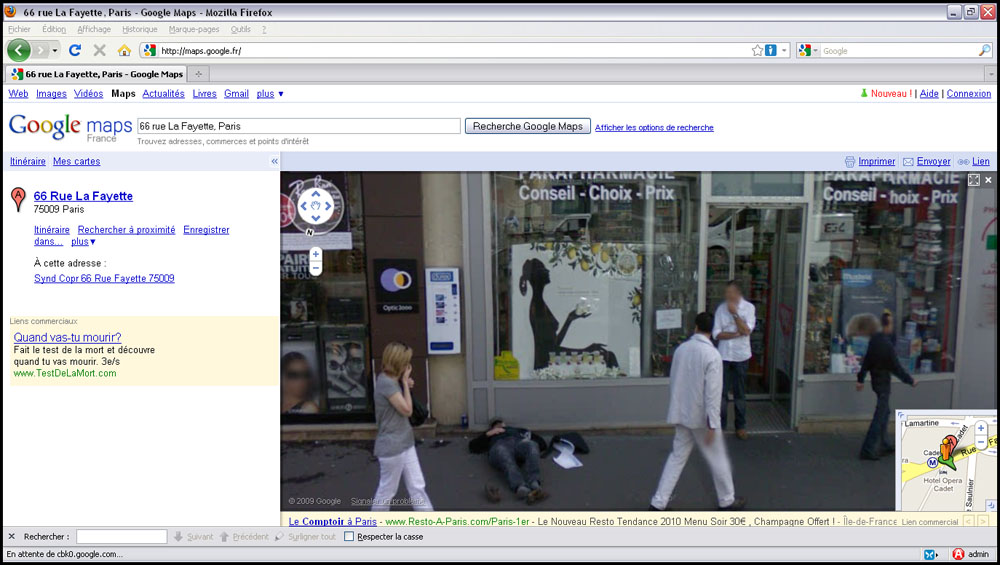Screen dimensions: 1000x565
Task: Open the Historique menu
Action: pyautogui.click(x=140, y=29)
